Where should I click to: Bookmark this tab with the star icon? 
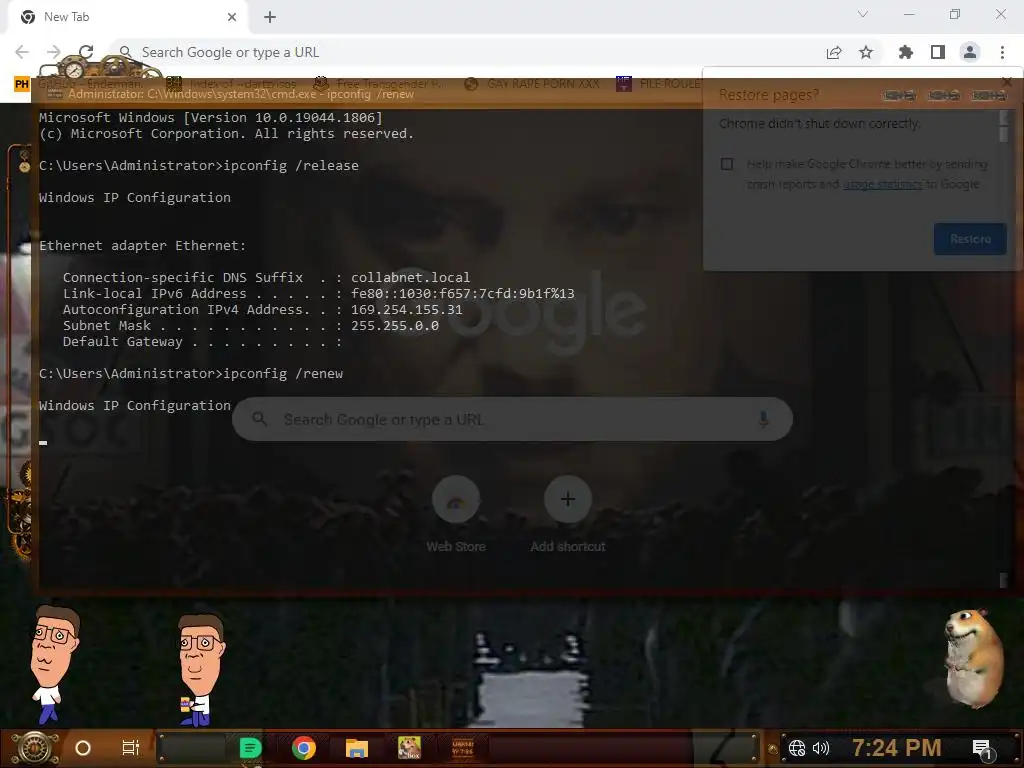click(866, 52)
